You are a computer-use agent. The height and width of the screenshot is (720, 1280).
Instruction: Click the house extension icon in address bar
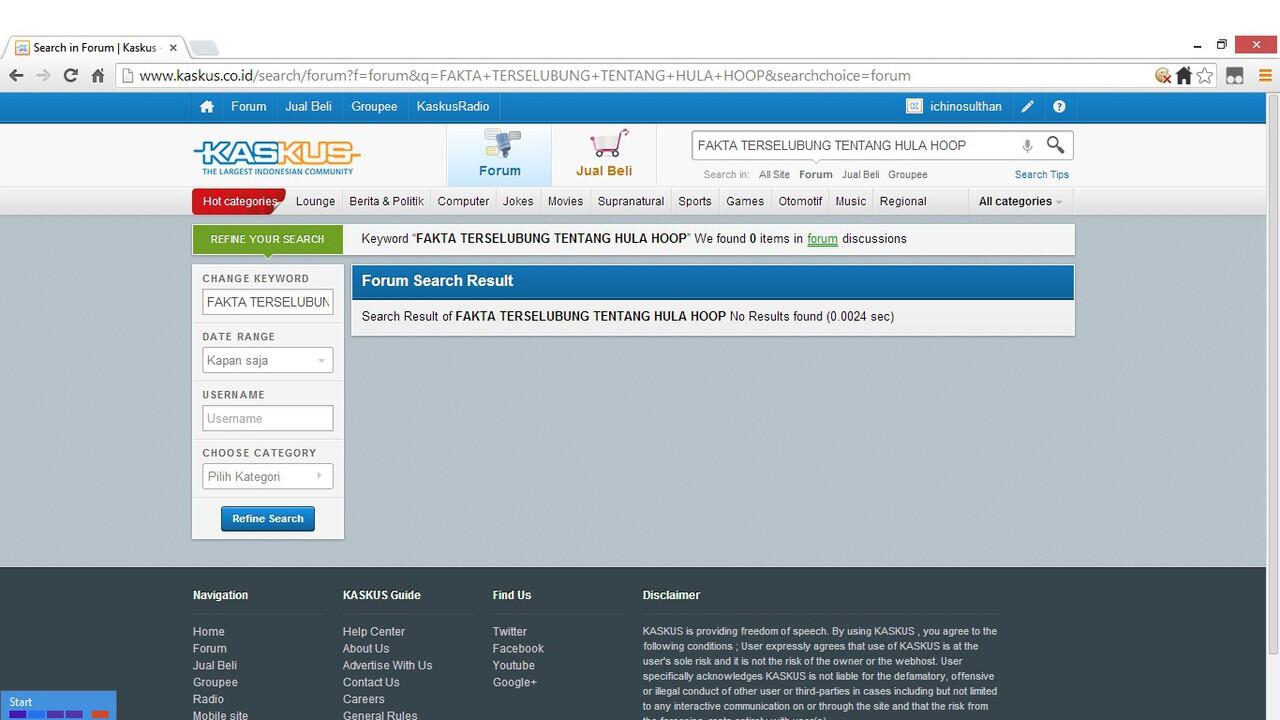click(x=1184, y=75)
